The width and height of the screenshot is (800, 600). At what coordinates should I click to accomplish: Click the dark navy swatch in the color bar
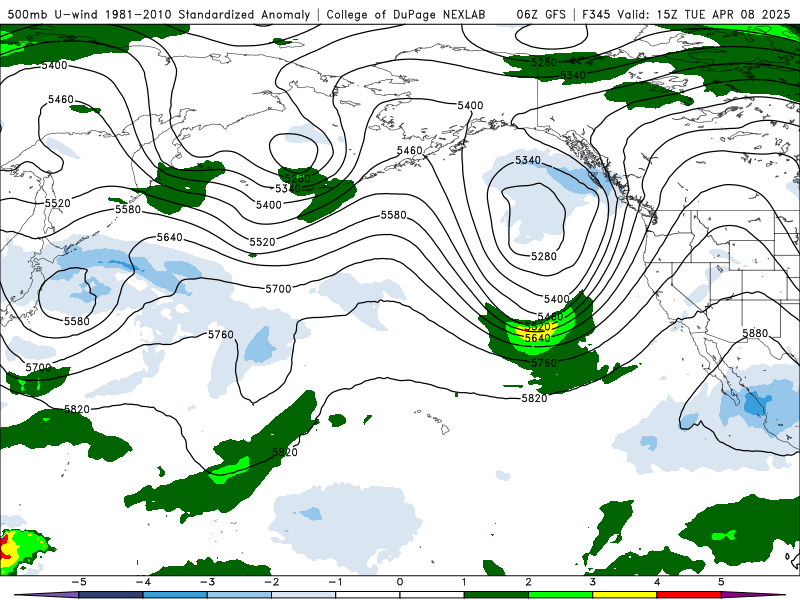[111, 595]
